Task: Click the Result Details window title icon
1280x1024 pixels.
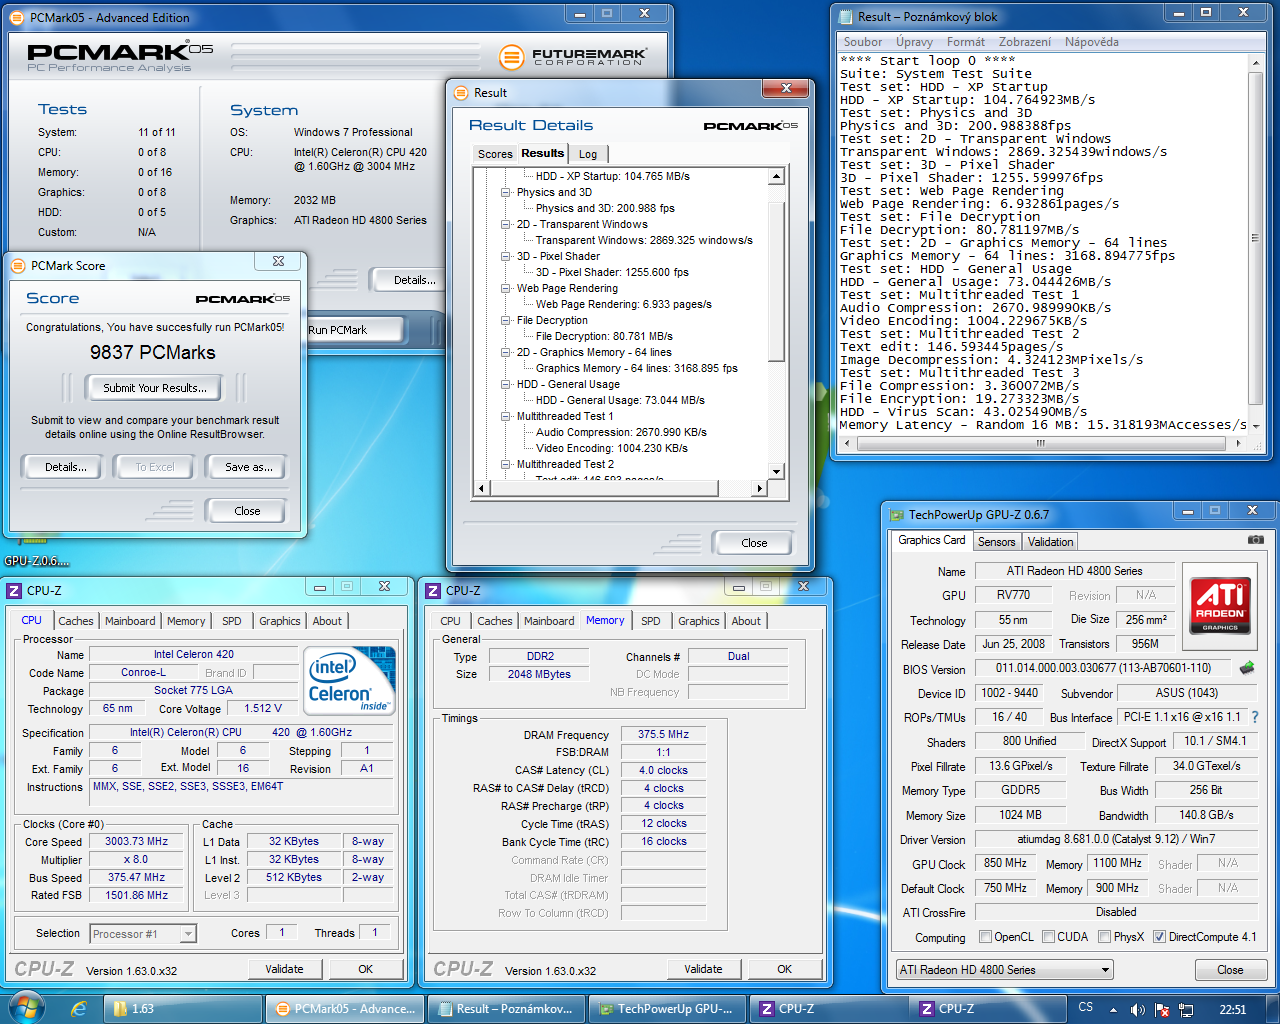Action: click(461, 92)
